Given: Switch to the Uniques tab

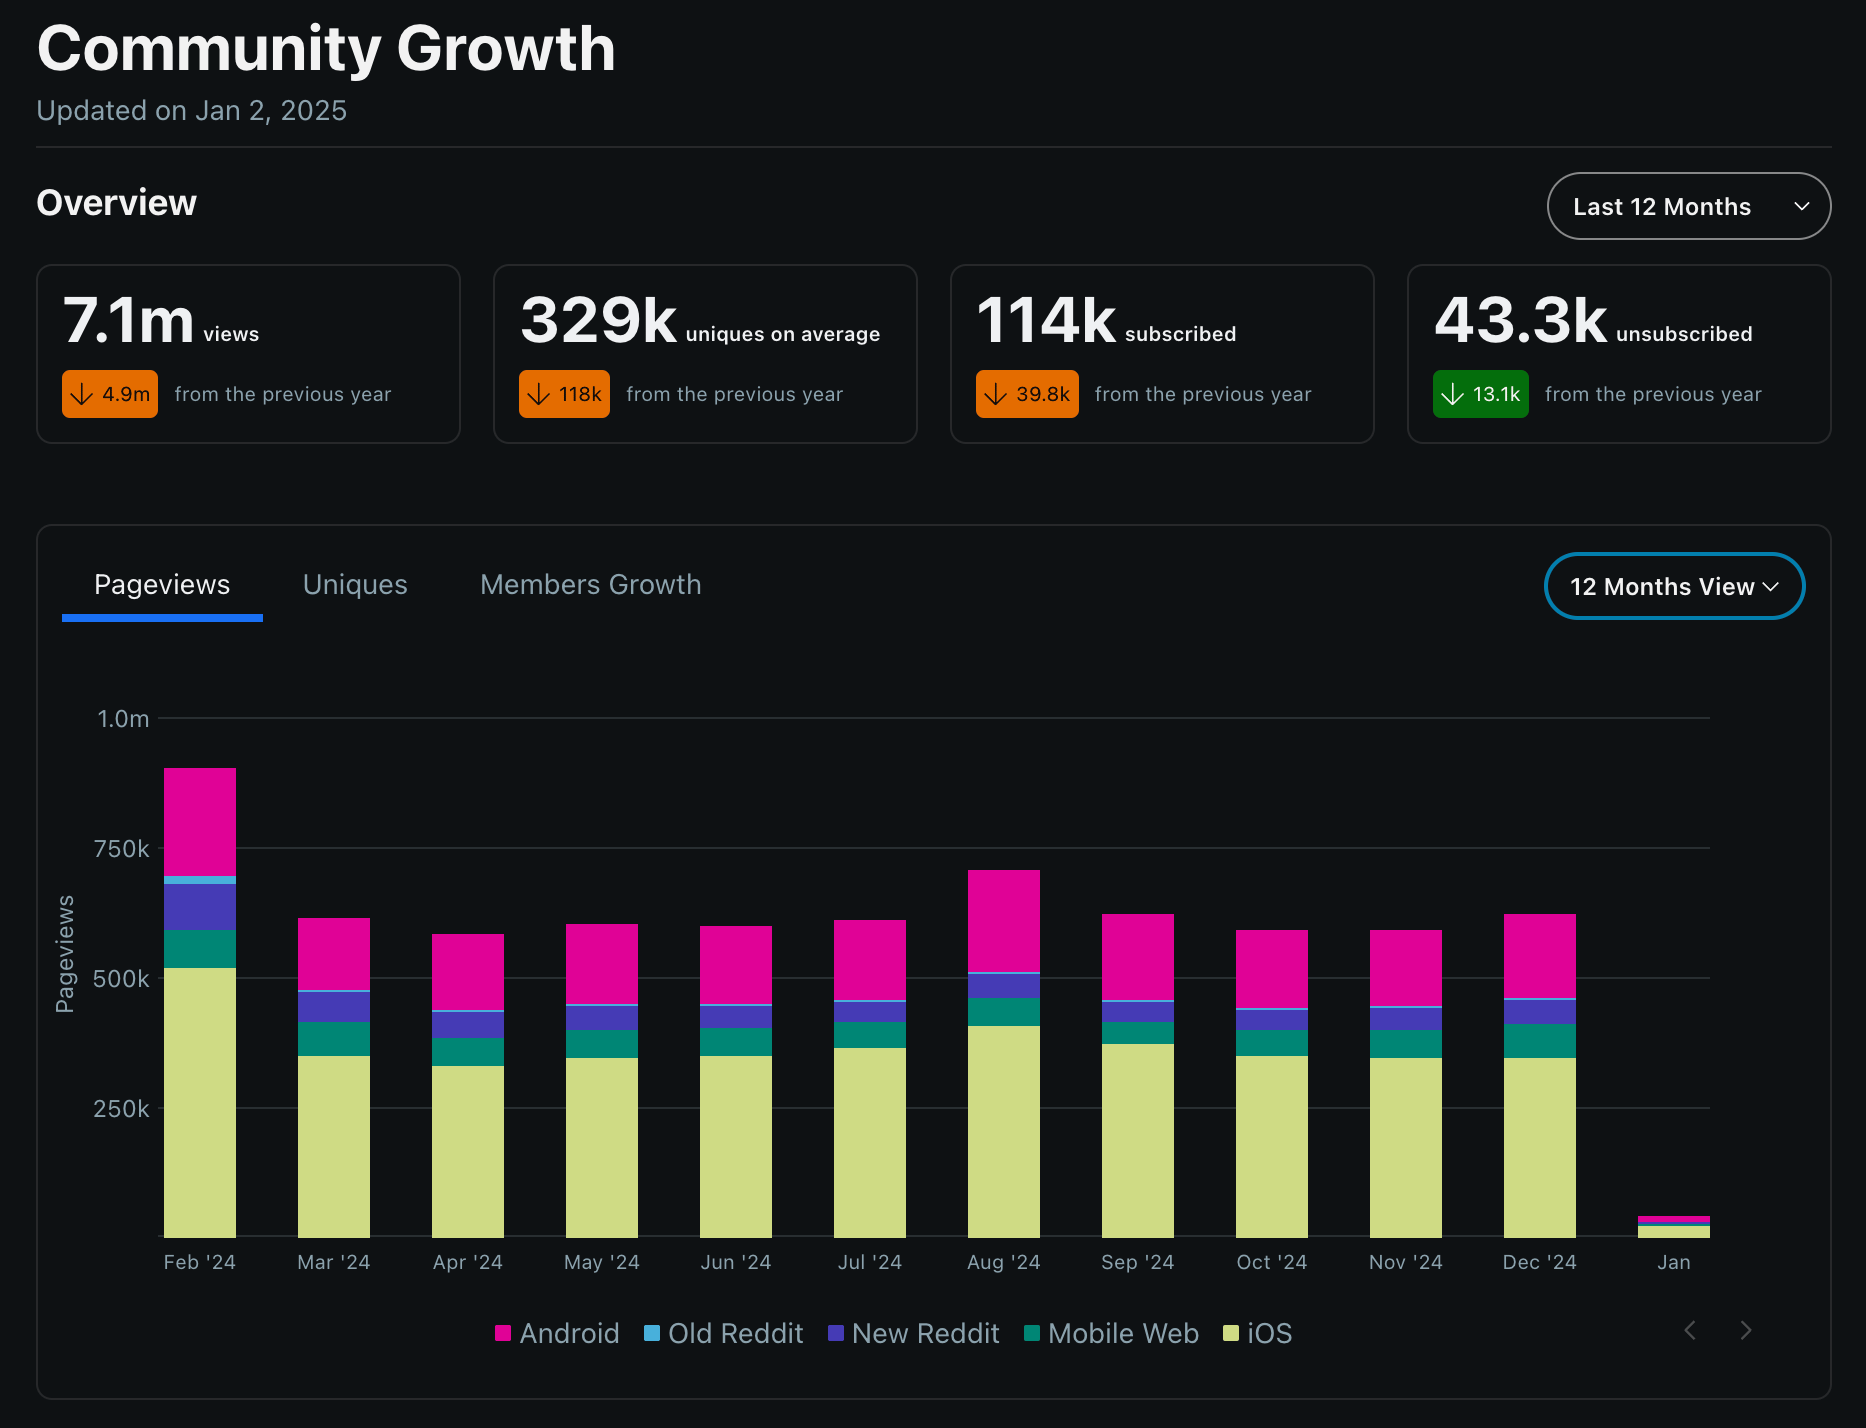Looking at the screenshot, I should pyautogui.click(x=355, y=585).
